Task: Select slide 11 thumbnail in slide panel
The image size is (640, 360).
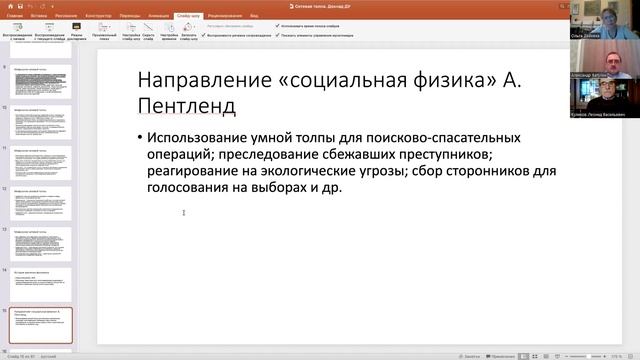Action: (x=41, y=163)
